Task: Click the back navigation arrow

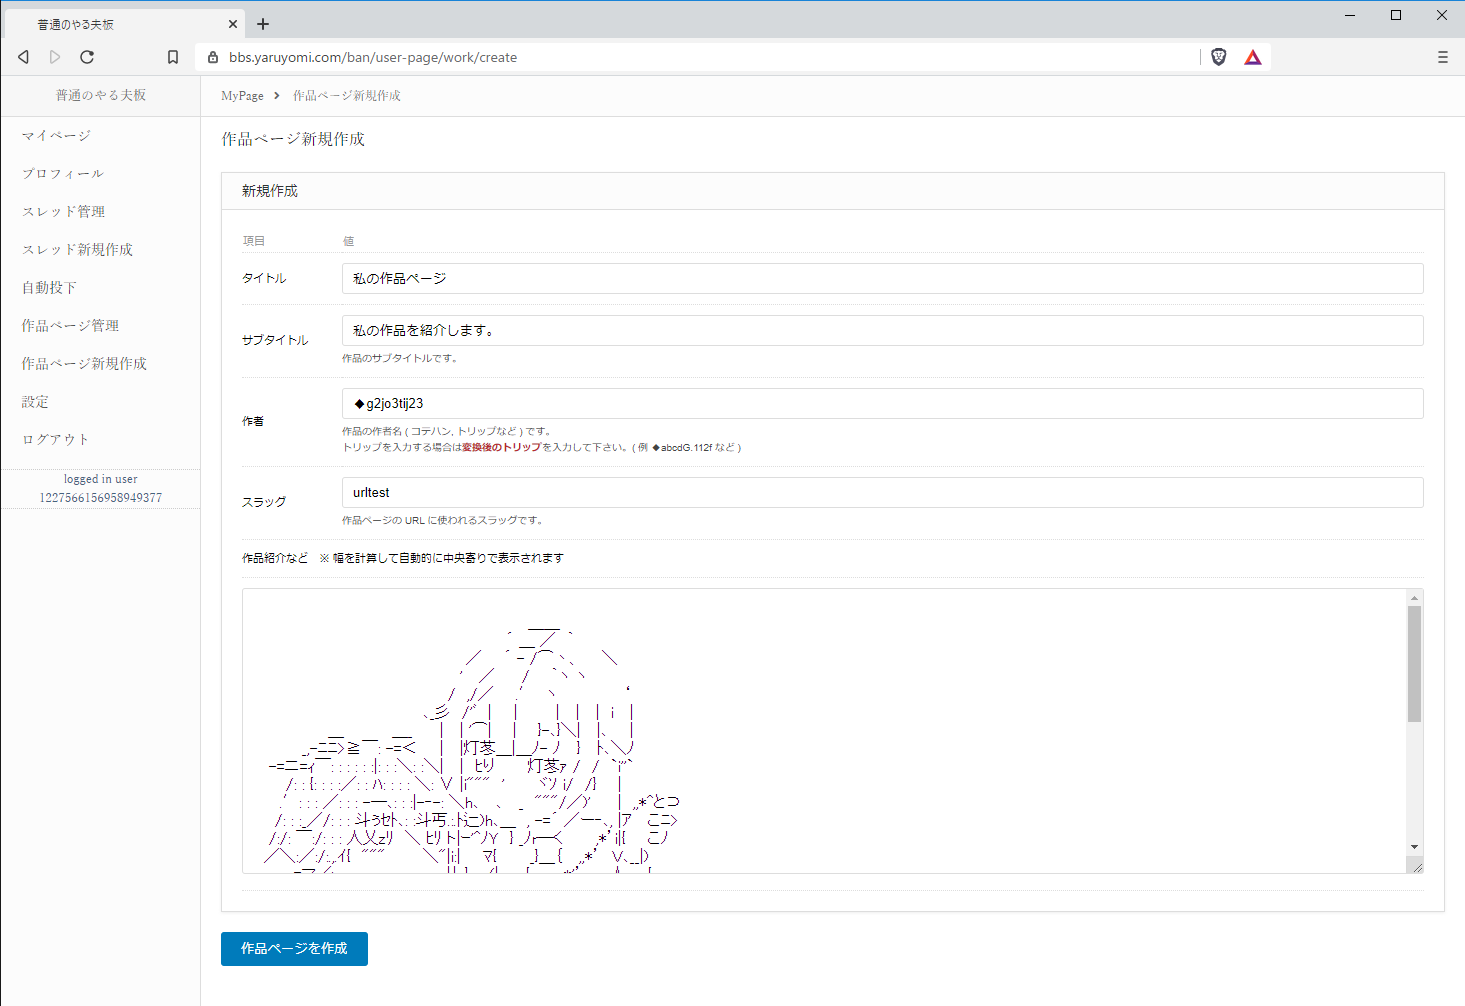Action: 23,57
